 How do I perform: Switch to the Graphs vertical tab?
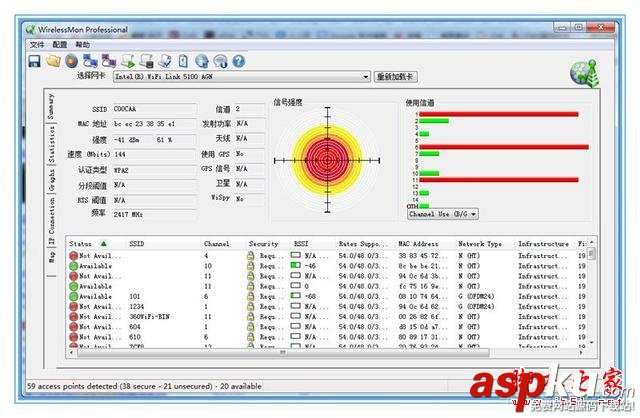point(51,180)
